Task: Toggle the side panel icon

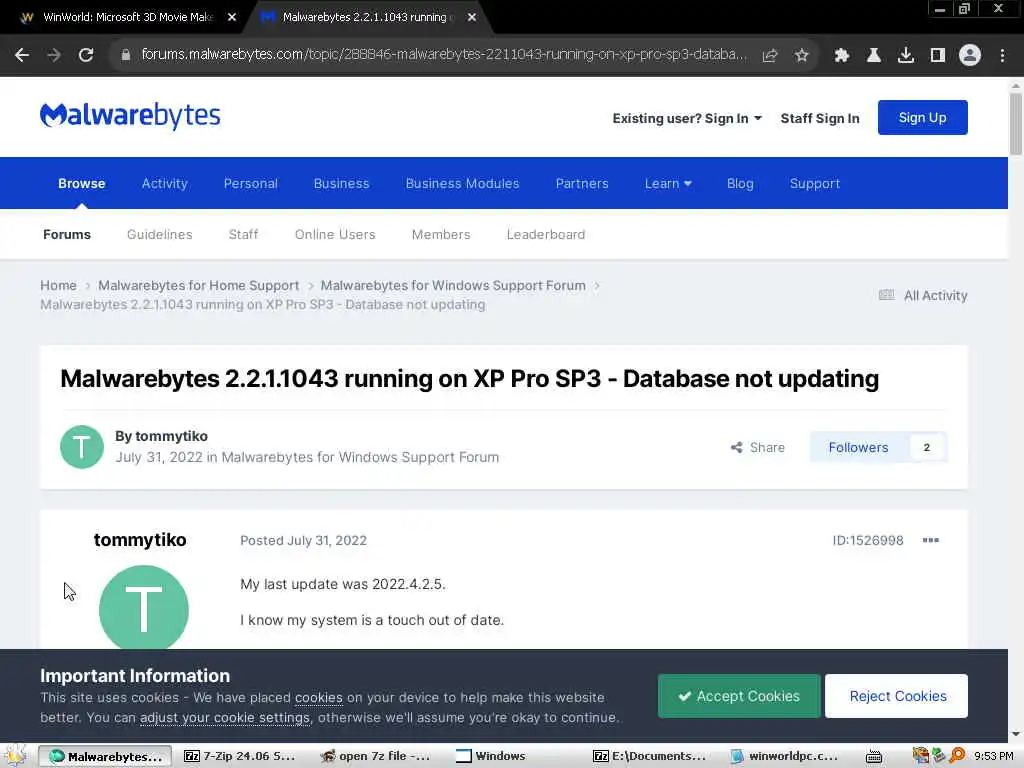Action: 938,56
